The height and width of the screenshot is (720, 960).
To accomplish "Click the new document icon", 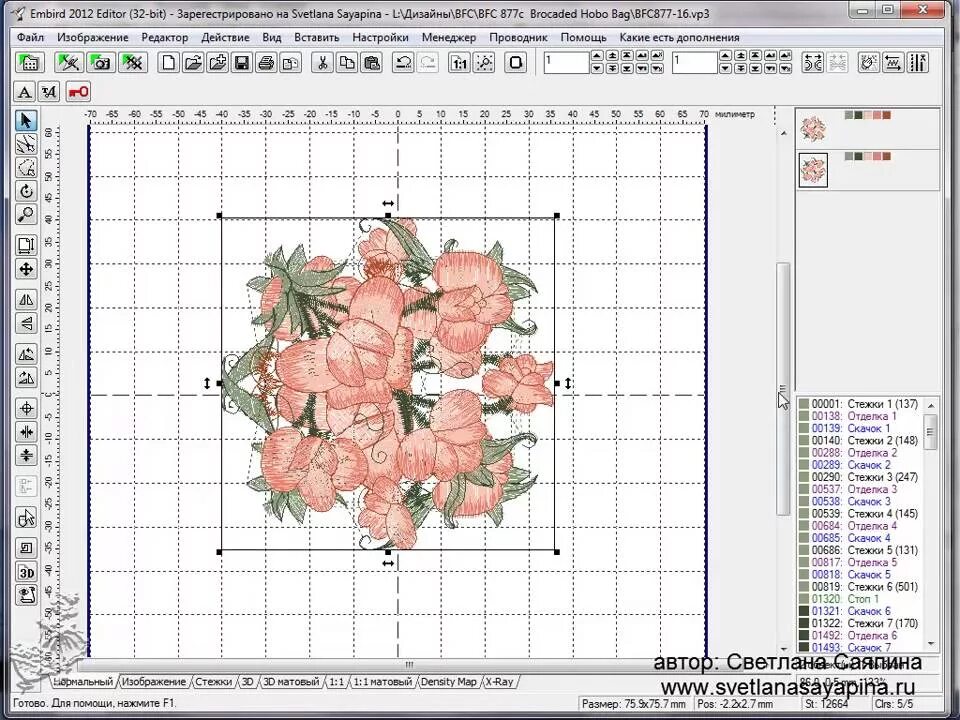I will [x=168, y=62].
